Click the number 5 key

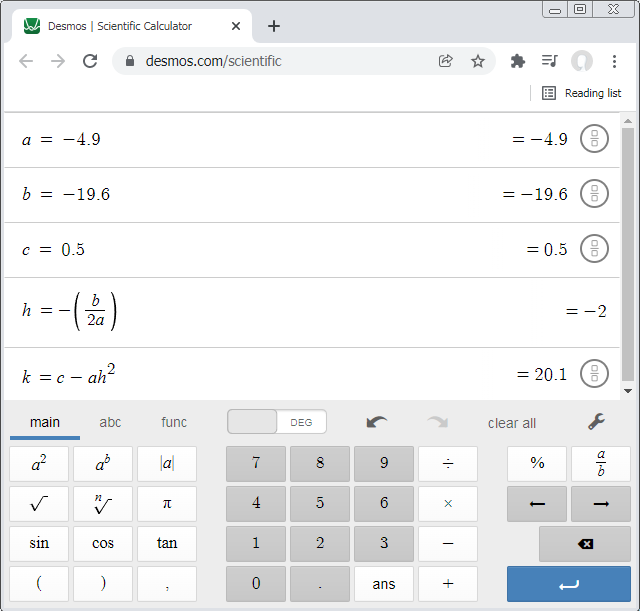click(x=320, y=504)
